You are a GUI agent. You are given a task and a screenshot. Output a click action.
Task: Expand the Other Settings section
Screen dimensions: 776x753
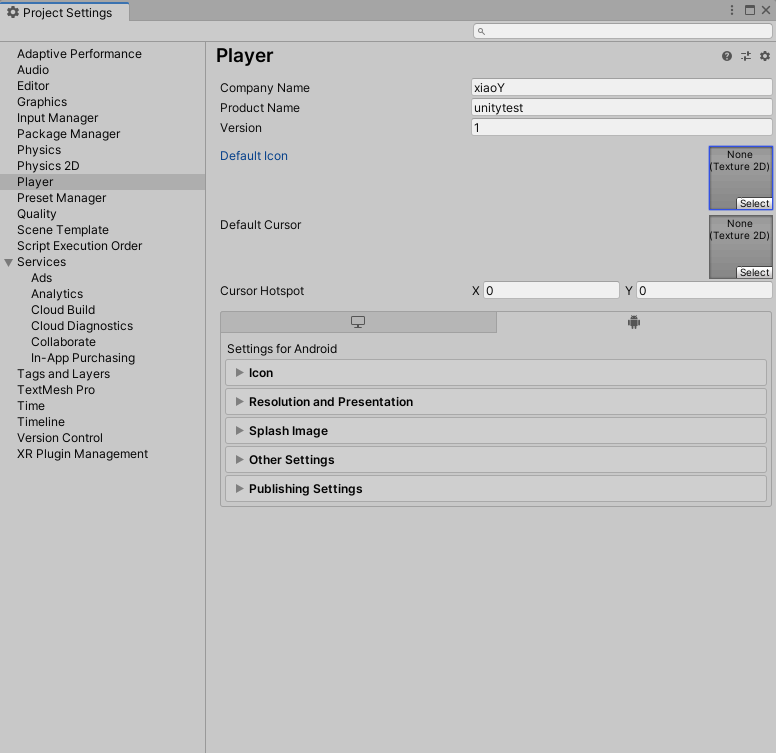[496, 460]
